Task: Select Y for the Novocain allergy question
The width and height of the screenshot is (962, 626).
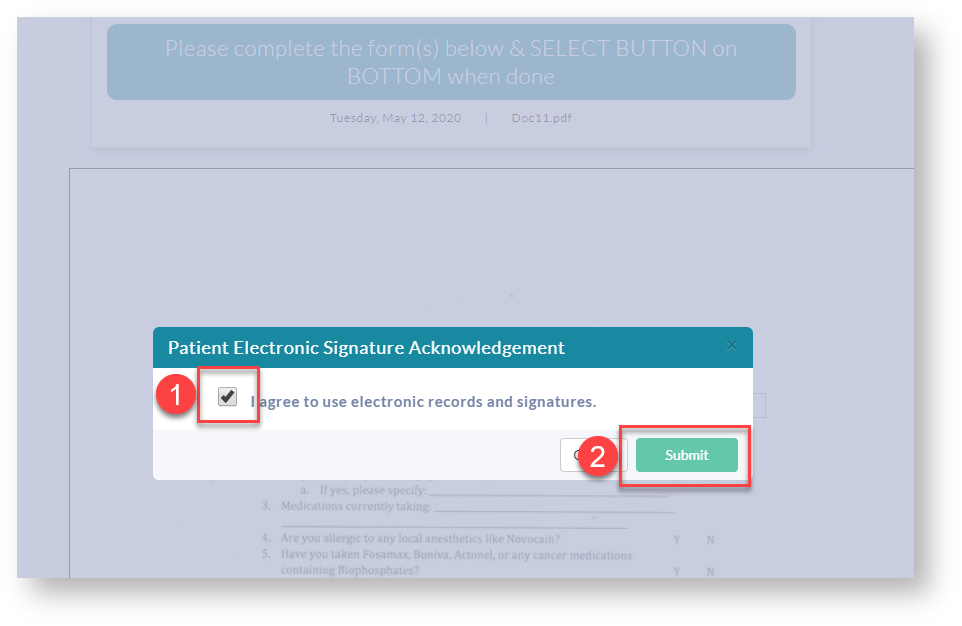Action: 677,540
